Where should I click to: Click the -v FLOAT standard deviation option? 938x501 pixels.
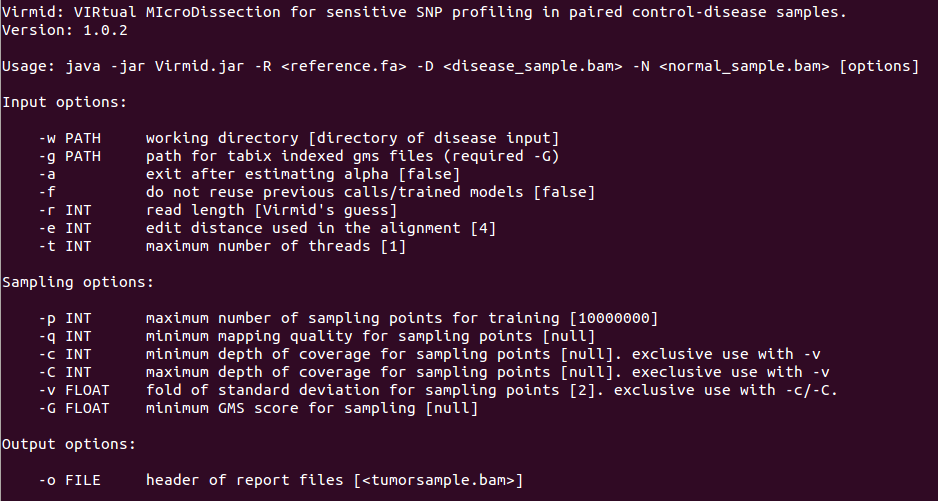coord(438,390)
